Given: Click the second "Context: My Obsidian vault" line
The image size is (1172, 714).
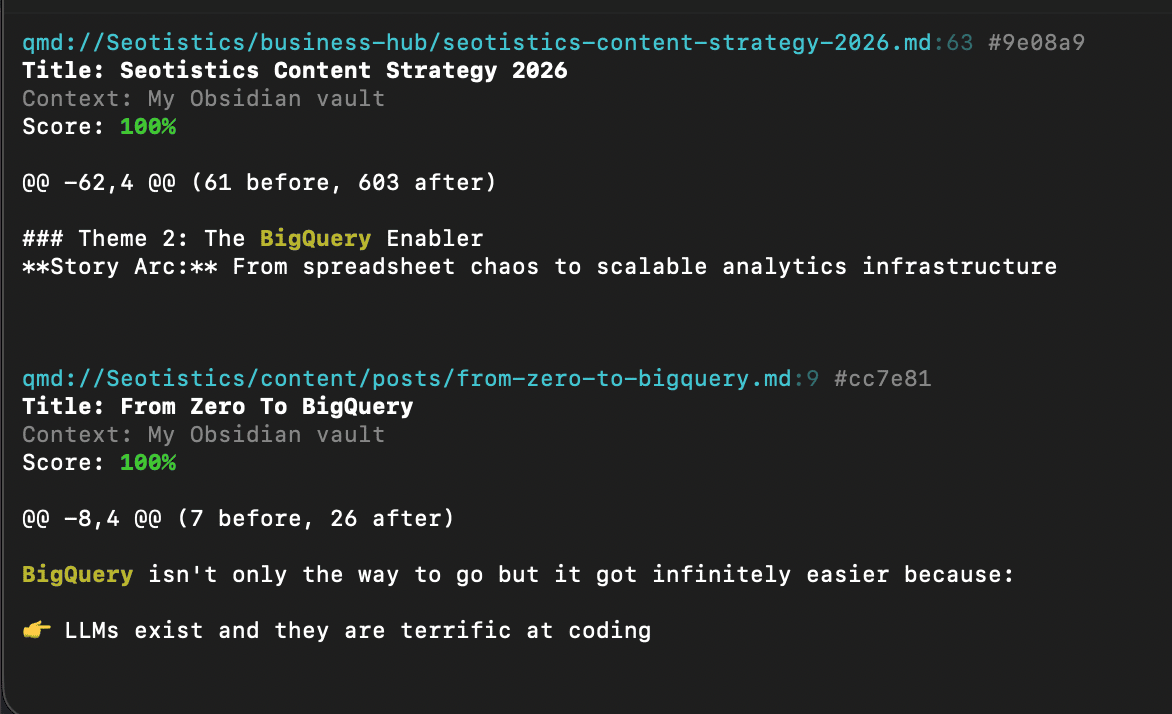Looking at the screenshot, I should point(203,435).
